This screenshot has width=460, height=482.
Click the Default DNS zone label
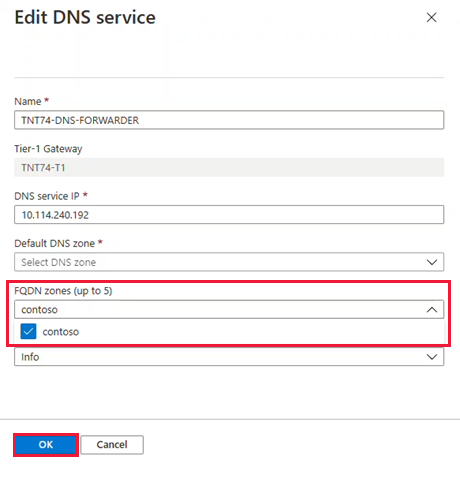click(55, 243)
